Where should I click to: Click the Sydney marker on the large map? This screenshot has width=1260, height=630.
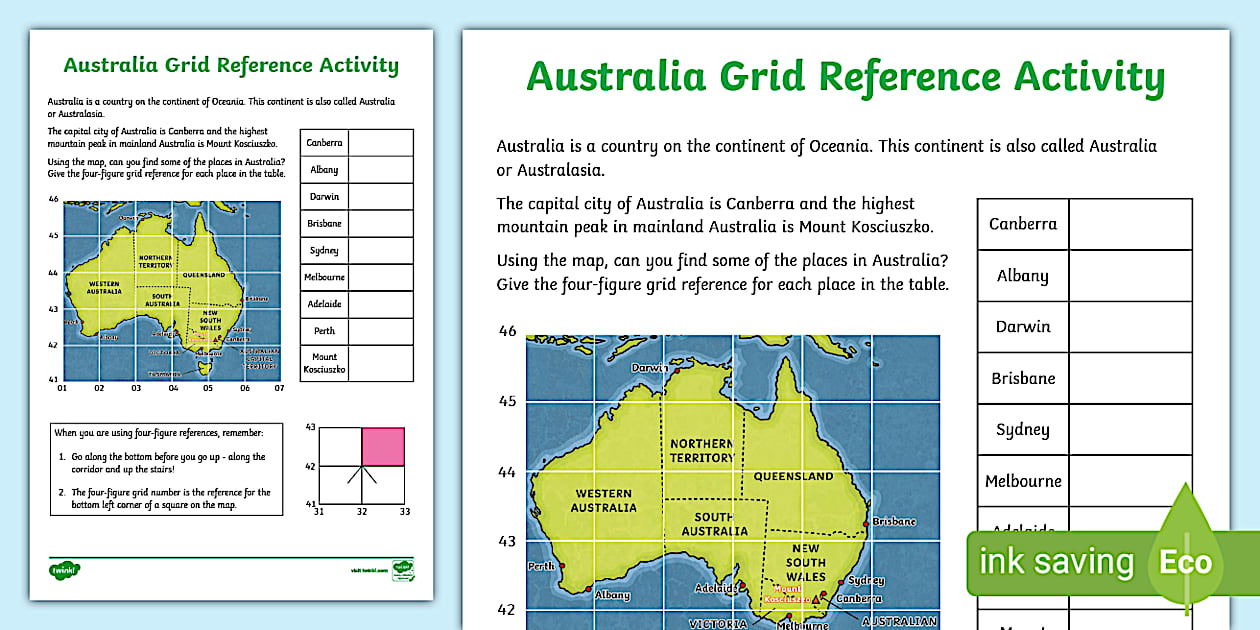[x=843, y=582]
